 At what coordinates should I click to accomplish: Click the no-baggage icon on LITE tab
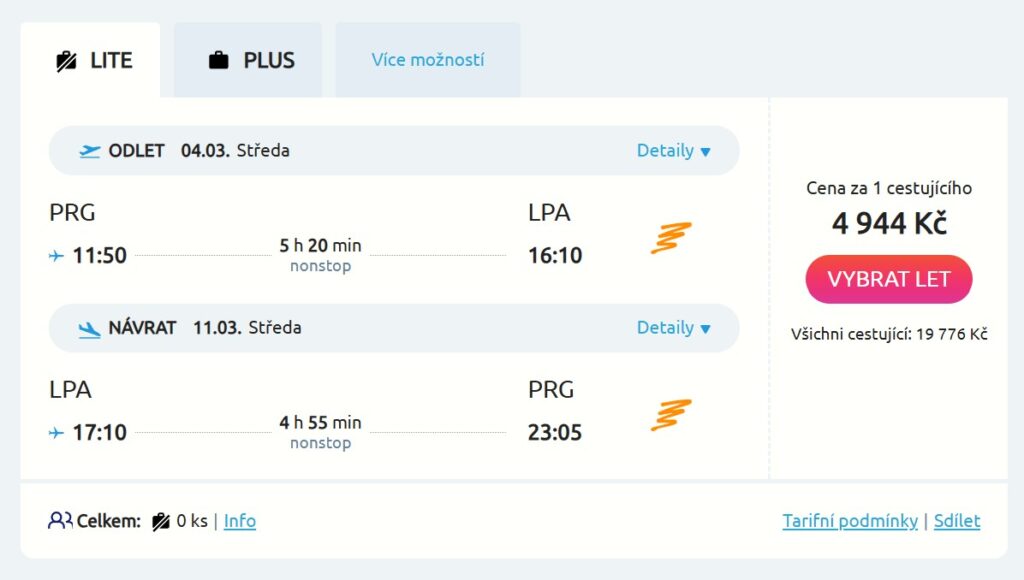tap(66, 61)
